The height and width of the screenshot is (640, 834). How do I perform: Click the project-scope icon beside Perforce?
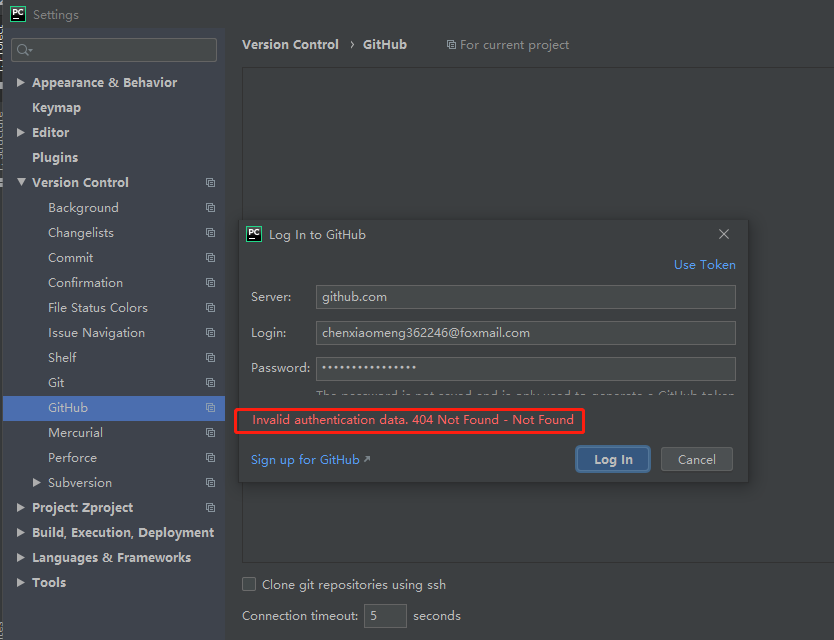click(211, 458)
